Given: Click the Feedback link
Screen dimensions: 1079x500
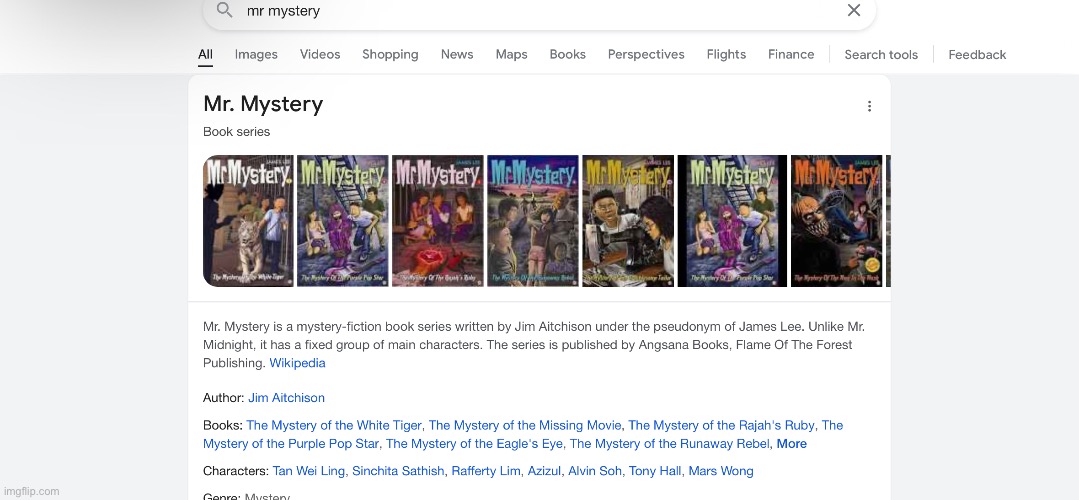Looking at the screenshot, I should click(x=977, y=54).
